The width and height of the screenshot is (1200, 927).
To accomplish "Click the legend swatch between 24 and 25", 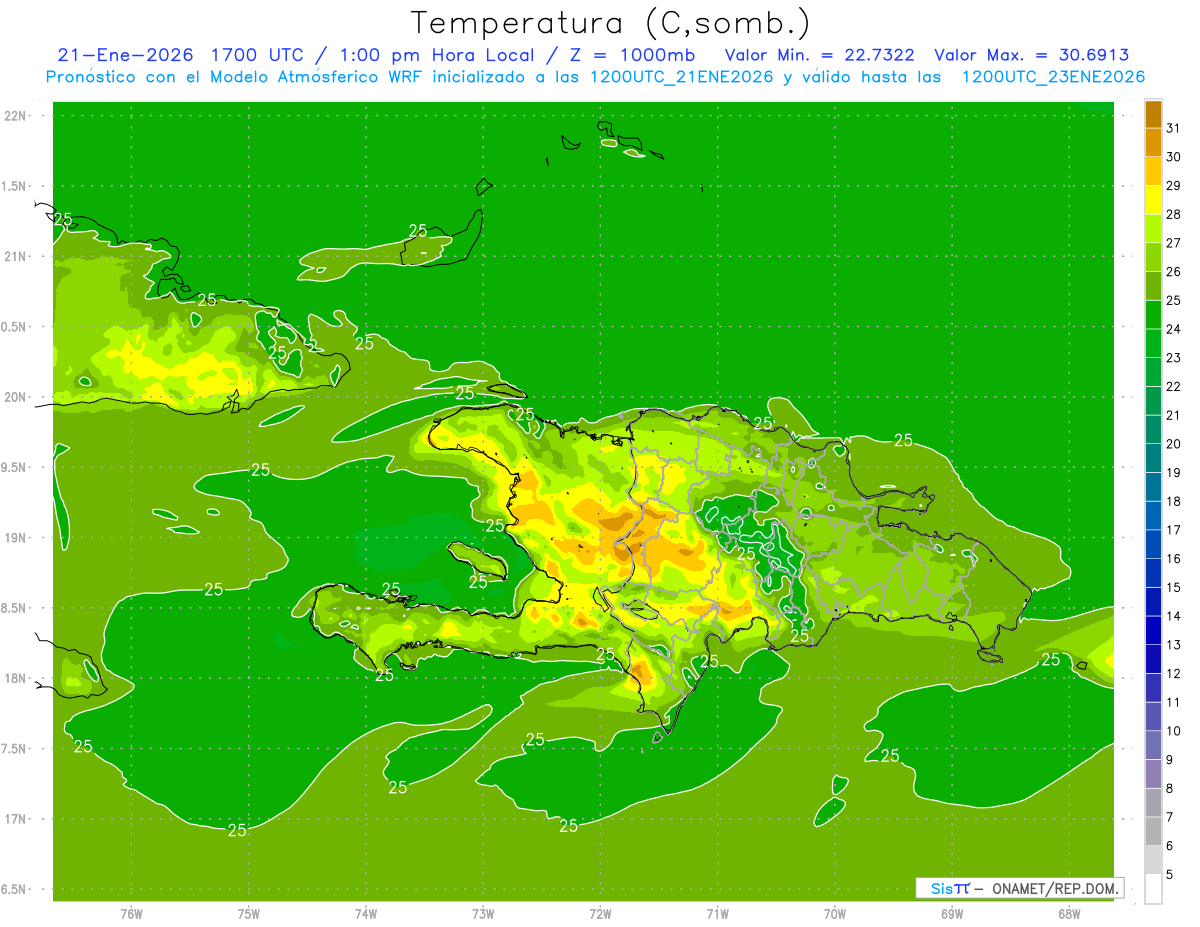I will pos(1153,314).
